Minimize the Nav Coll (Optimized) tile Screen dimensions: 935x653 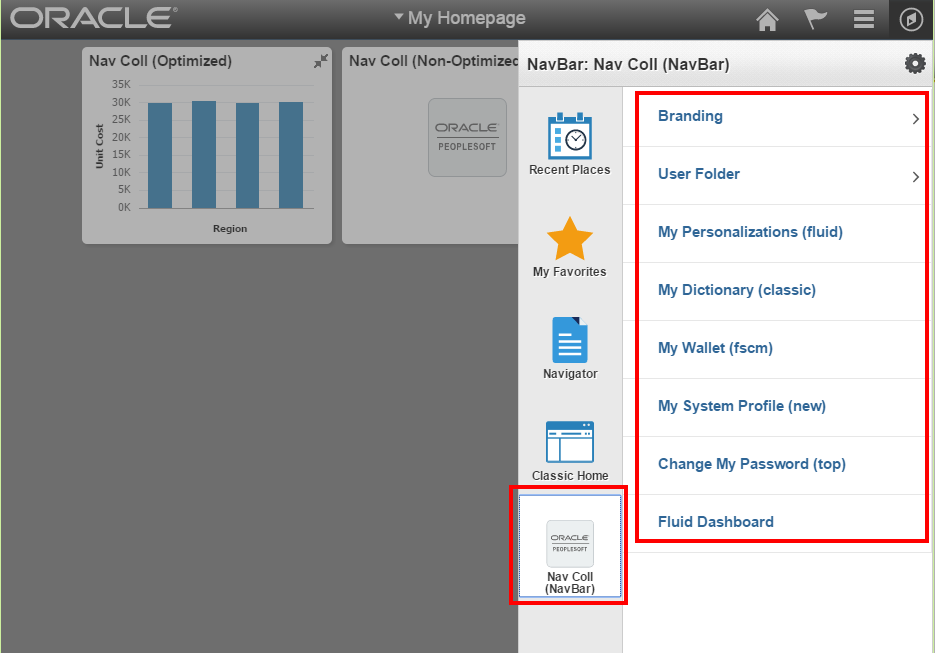point(321,61)
